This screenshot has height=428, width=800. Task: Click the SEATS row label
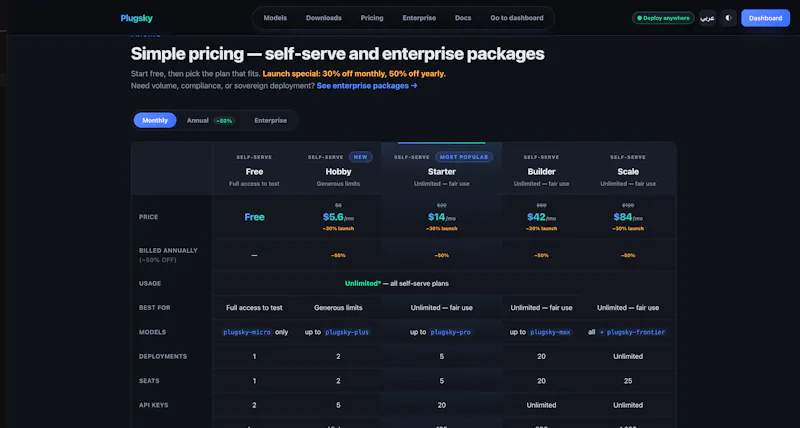point(149,381)
